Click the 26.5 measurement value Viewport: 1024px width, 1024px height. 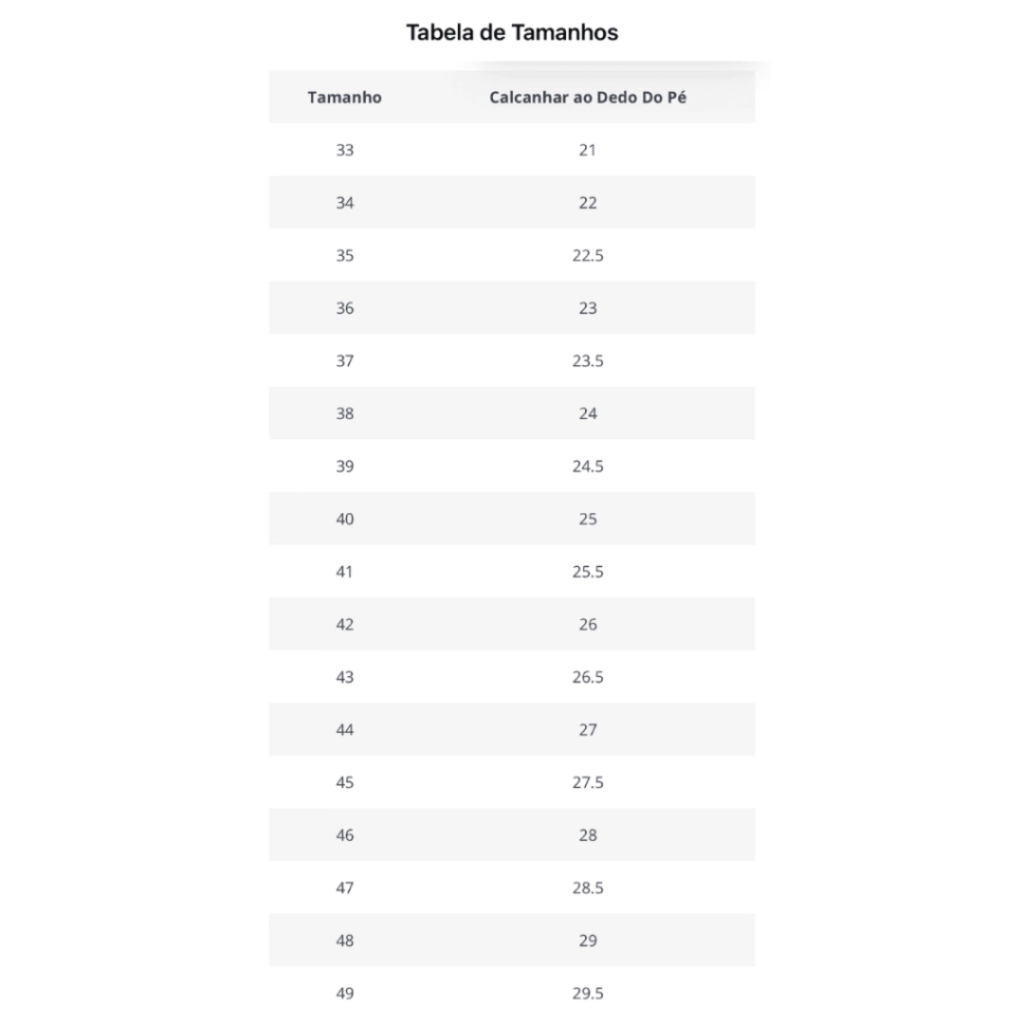coord(588,677)
